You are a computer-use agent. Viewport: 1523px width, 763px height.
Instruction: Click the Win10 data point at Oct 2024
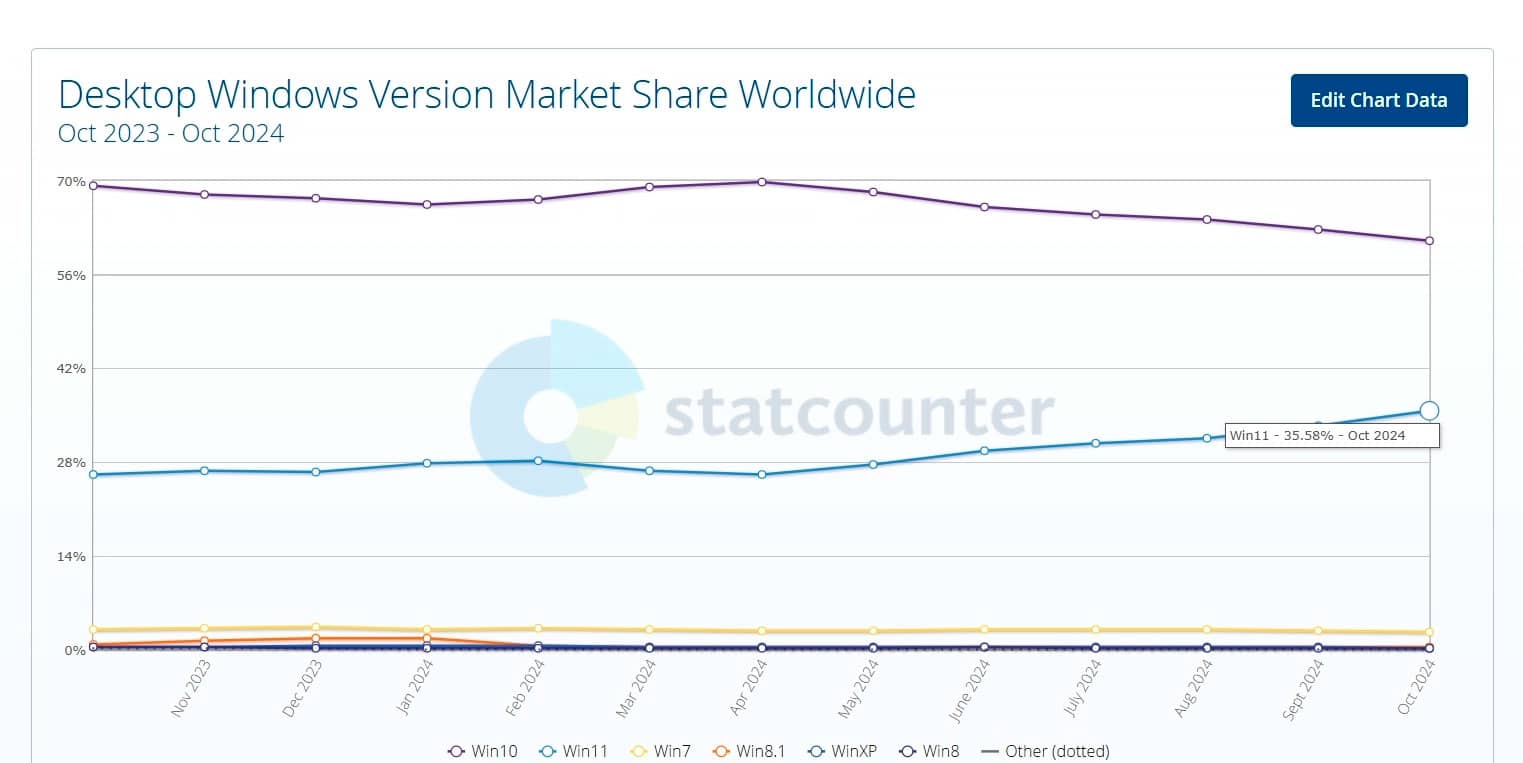tap(1430, 241)
